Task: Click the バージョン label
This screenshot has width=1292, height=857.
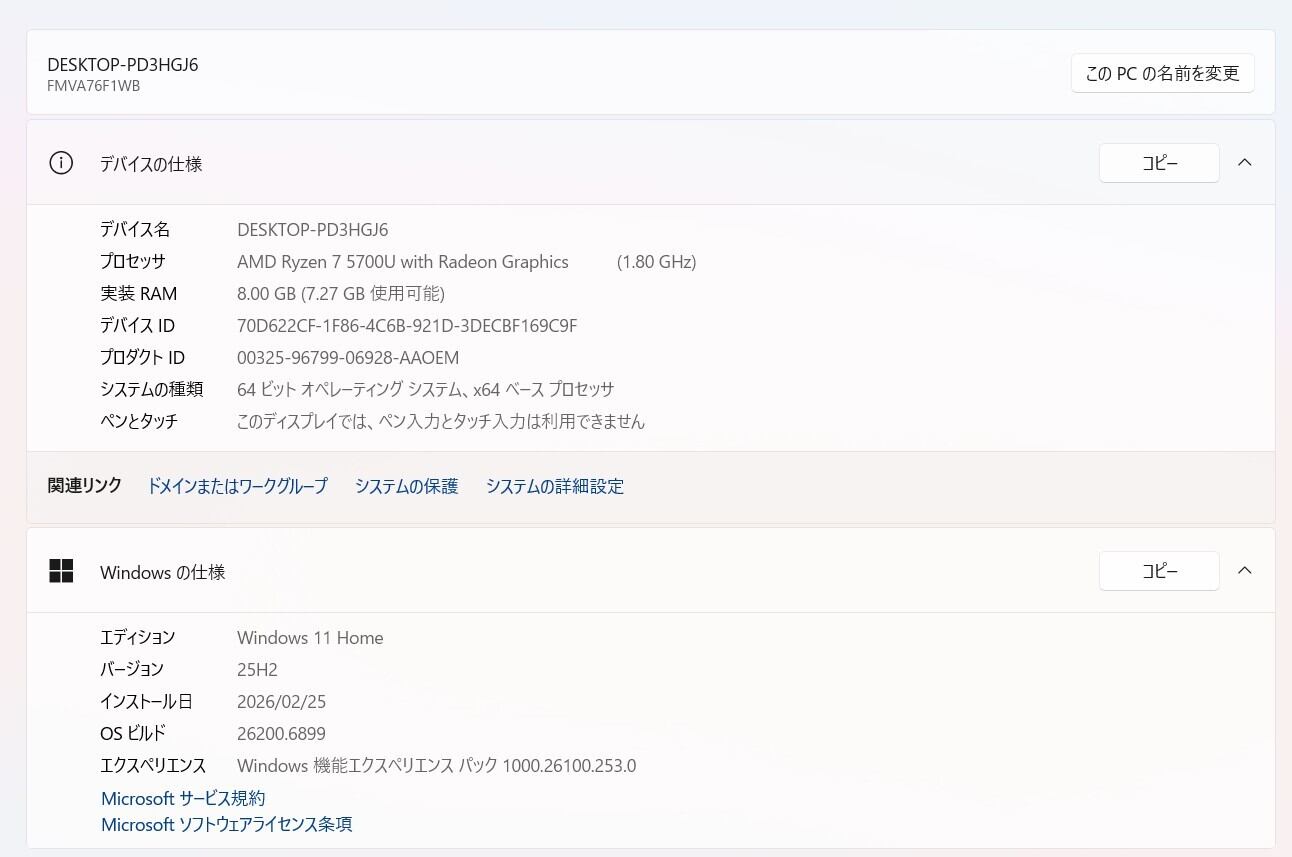Action: pos(132,670)
